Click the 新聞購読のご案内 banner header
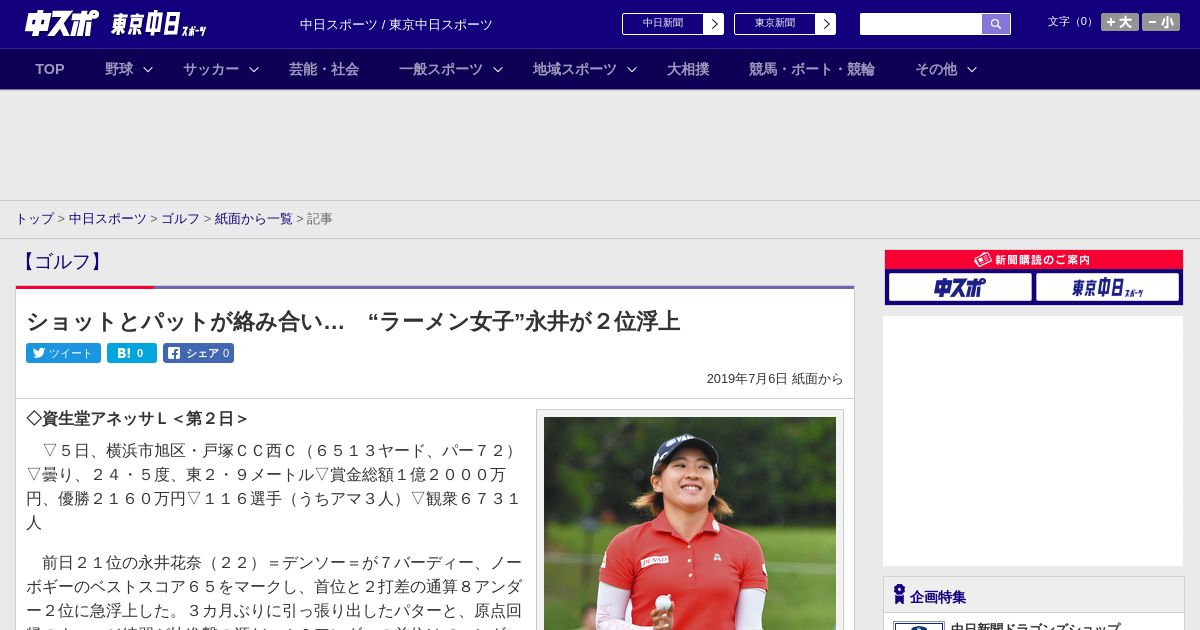Viewport: 1200px width, 630px height. click(1034, 260)
